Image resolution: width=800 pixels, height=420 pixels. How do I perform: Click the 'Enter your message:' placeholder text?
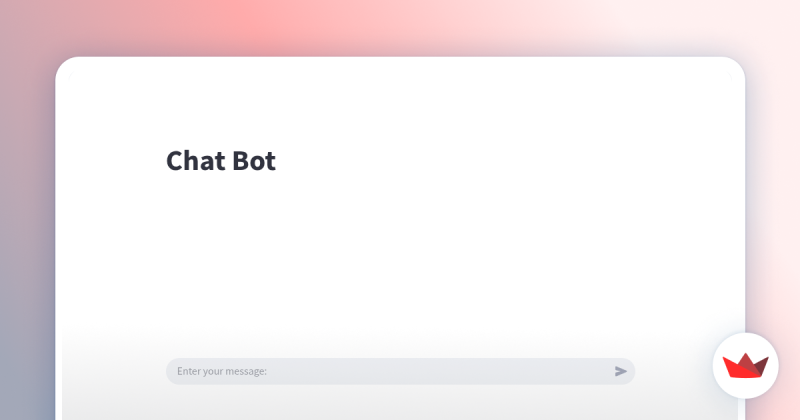click(222, 372)
